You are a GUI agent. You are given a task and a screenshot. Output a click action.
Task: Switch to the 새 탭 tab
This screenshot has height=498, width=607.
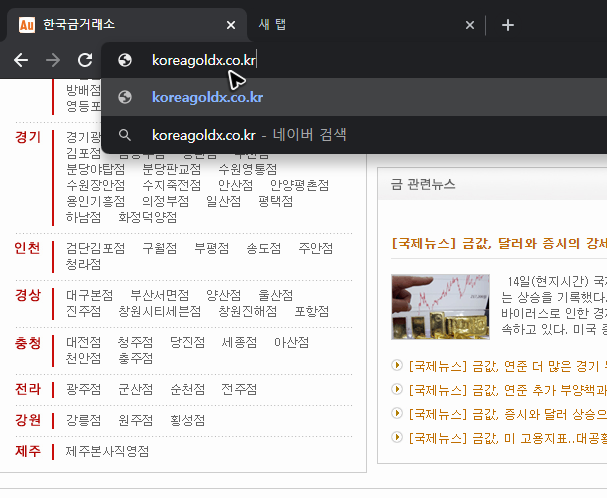click(364, 25)
